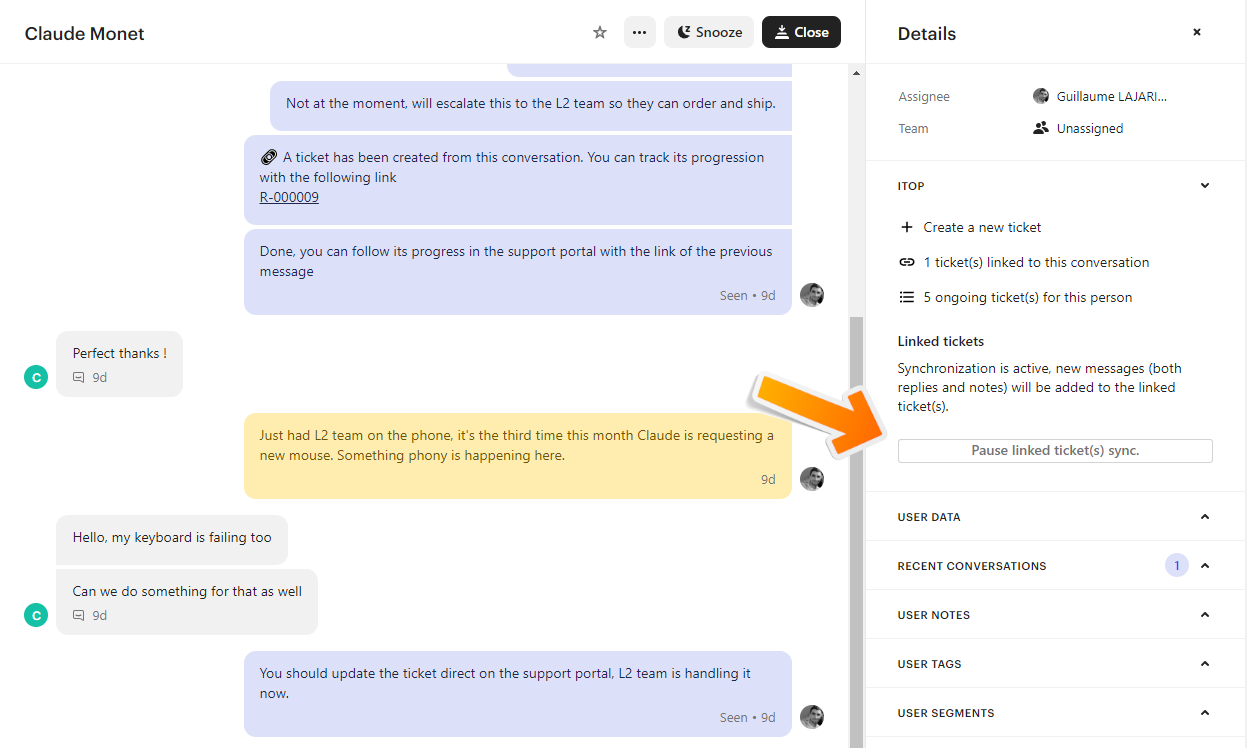Click the Unassigned team icon
Image resolution: width=1247 pixels, height=748 pixels.
(1041, 128)
